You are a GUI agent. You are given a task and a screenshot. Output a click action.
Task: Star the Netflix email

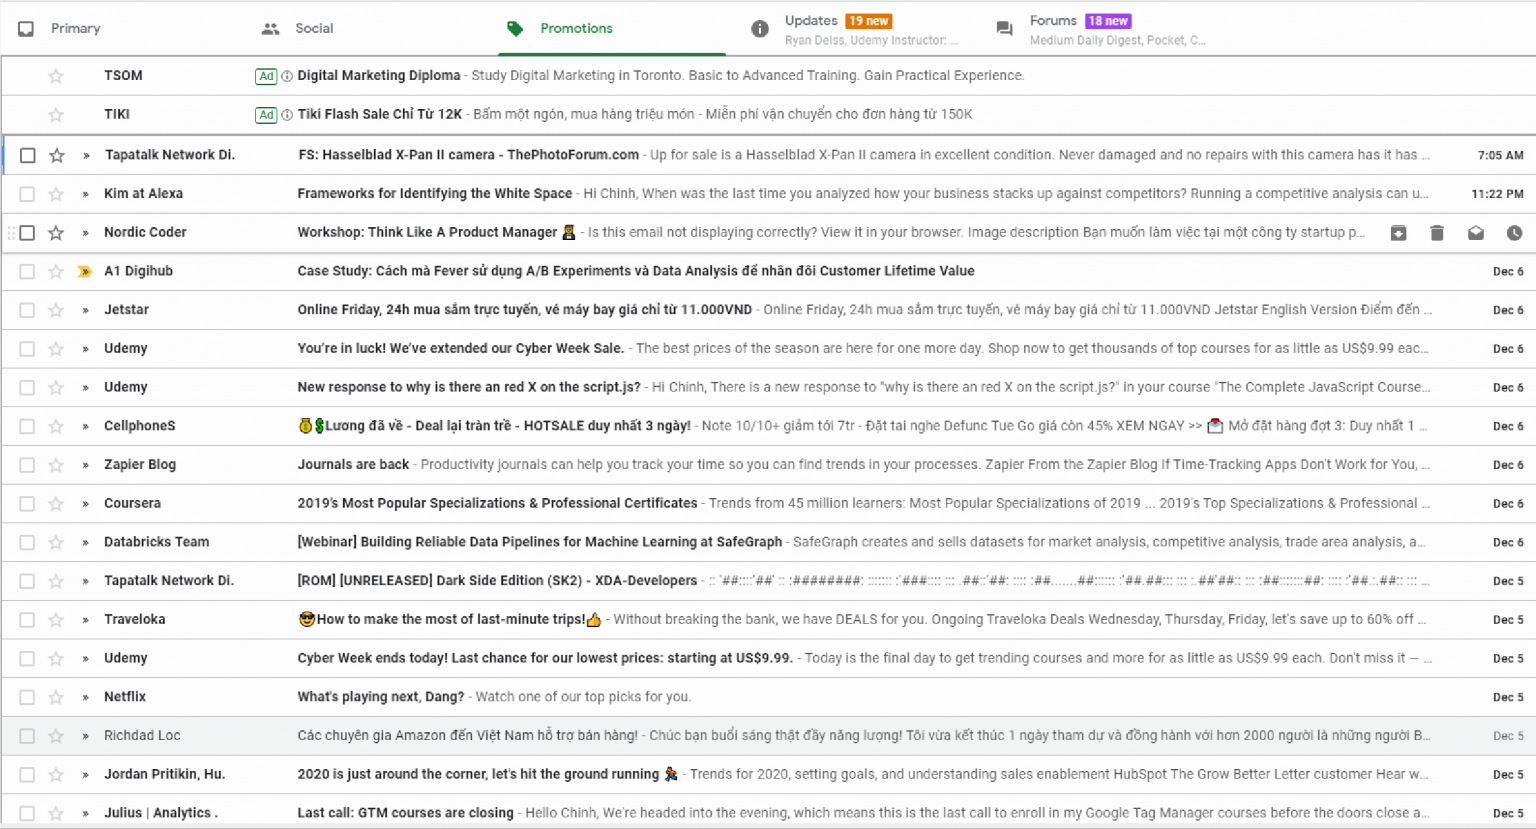56,697
